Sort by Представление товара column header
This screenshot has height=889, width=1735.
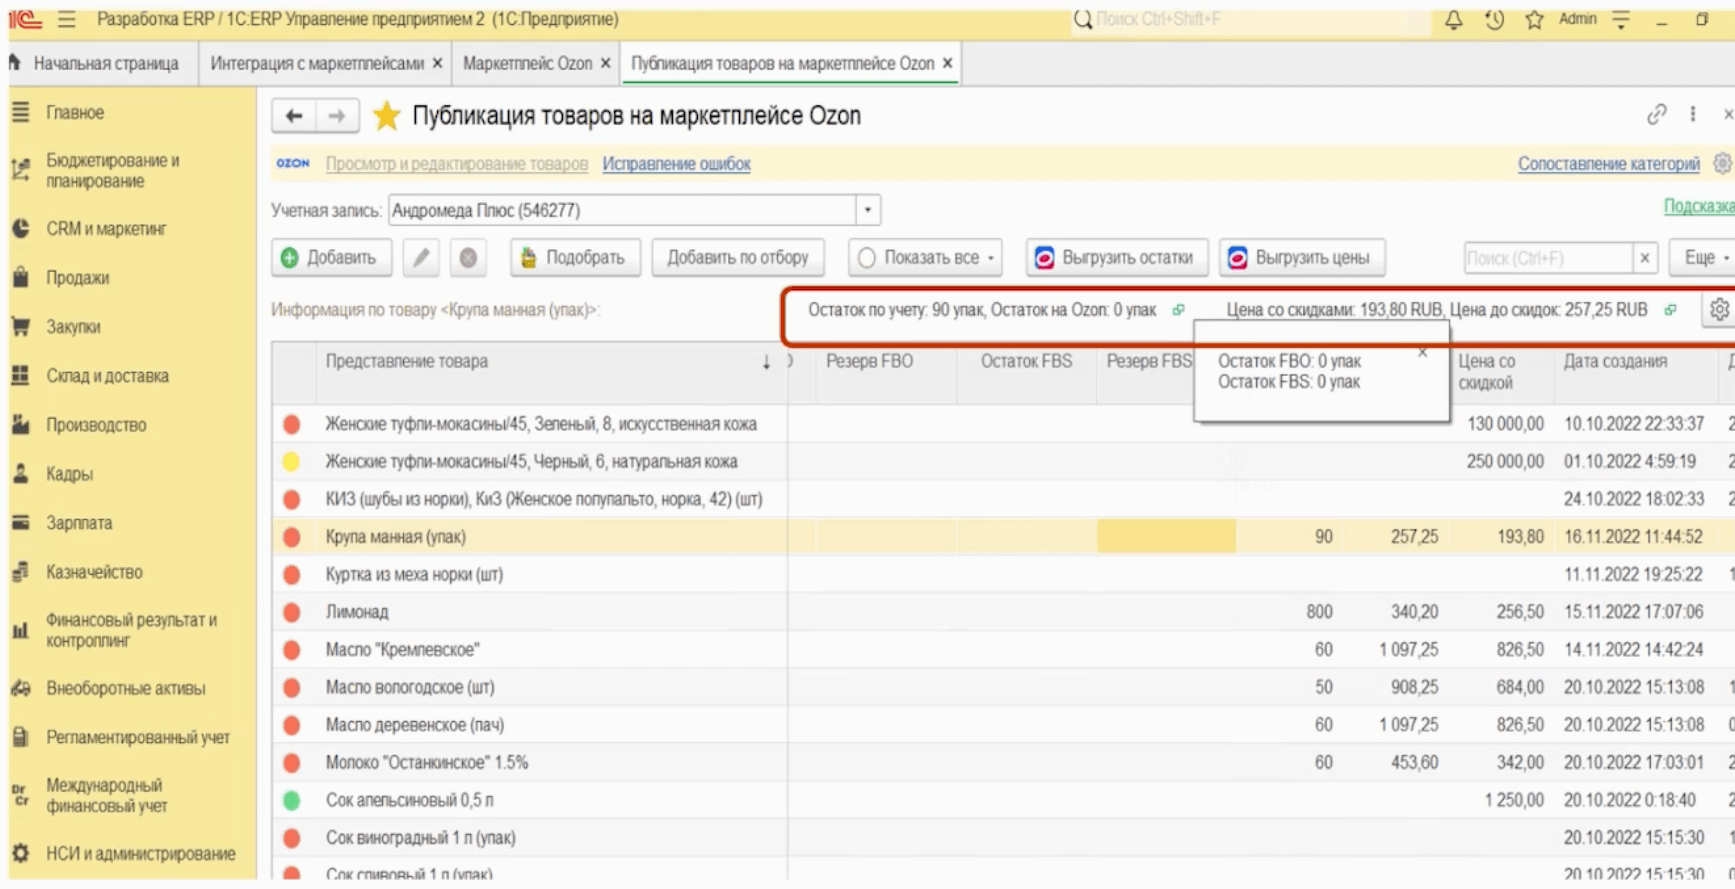tap(407, 361)
